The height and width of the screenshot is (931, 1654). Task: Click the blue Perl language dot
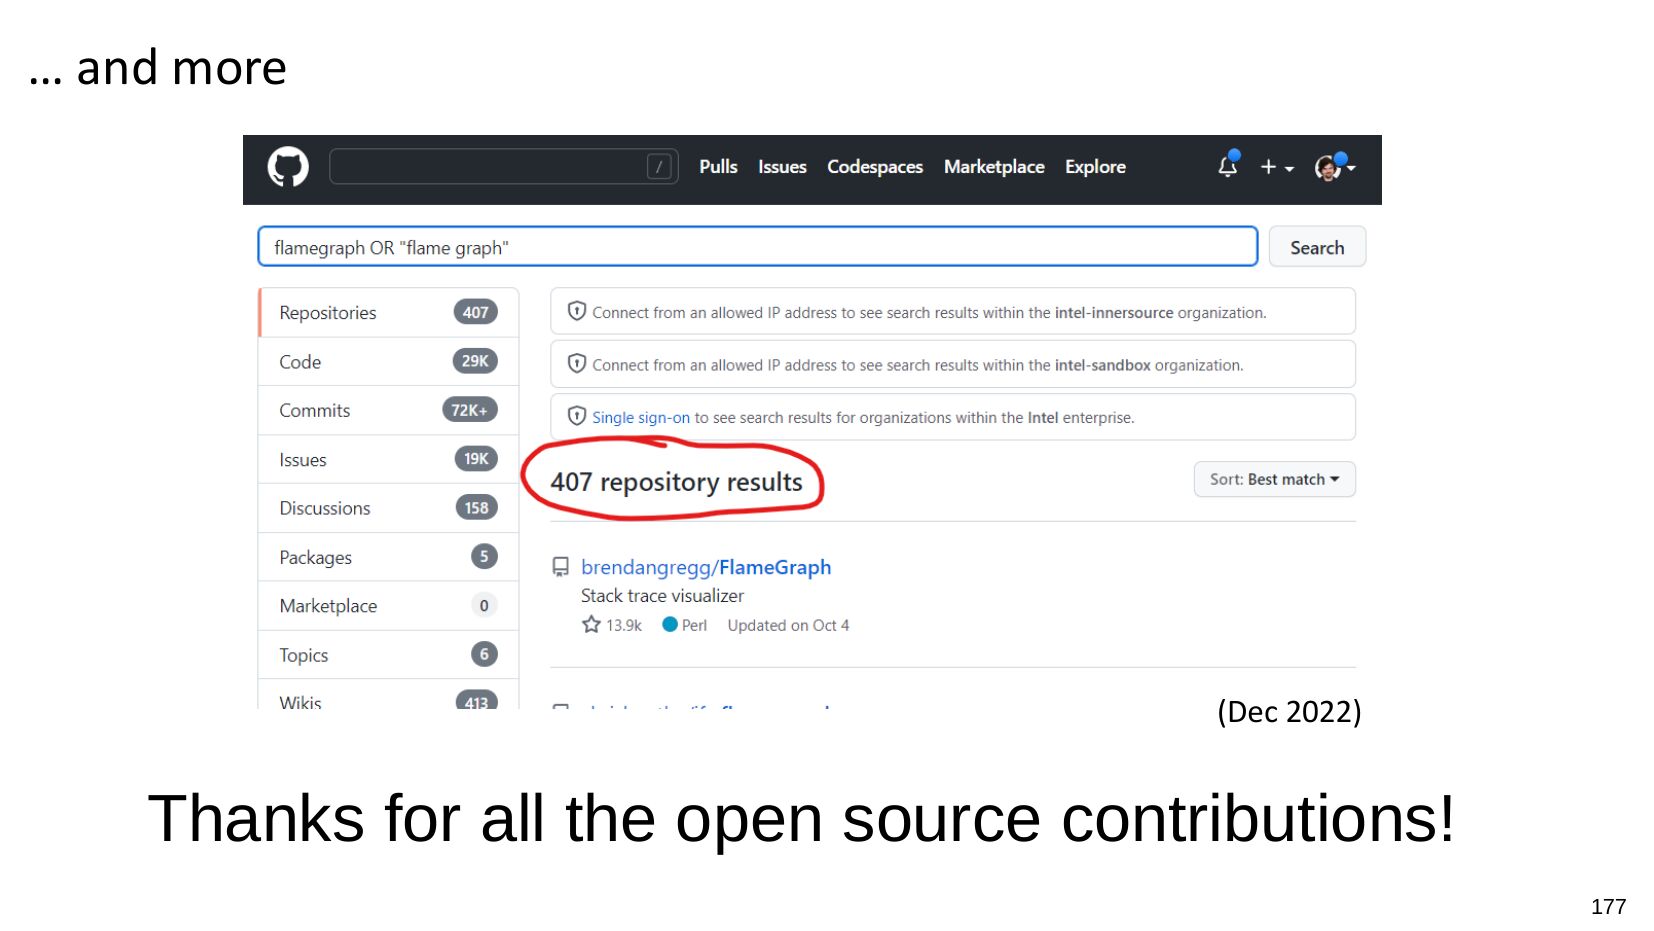pyautogui.click(x=670, y=625)
